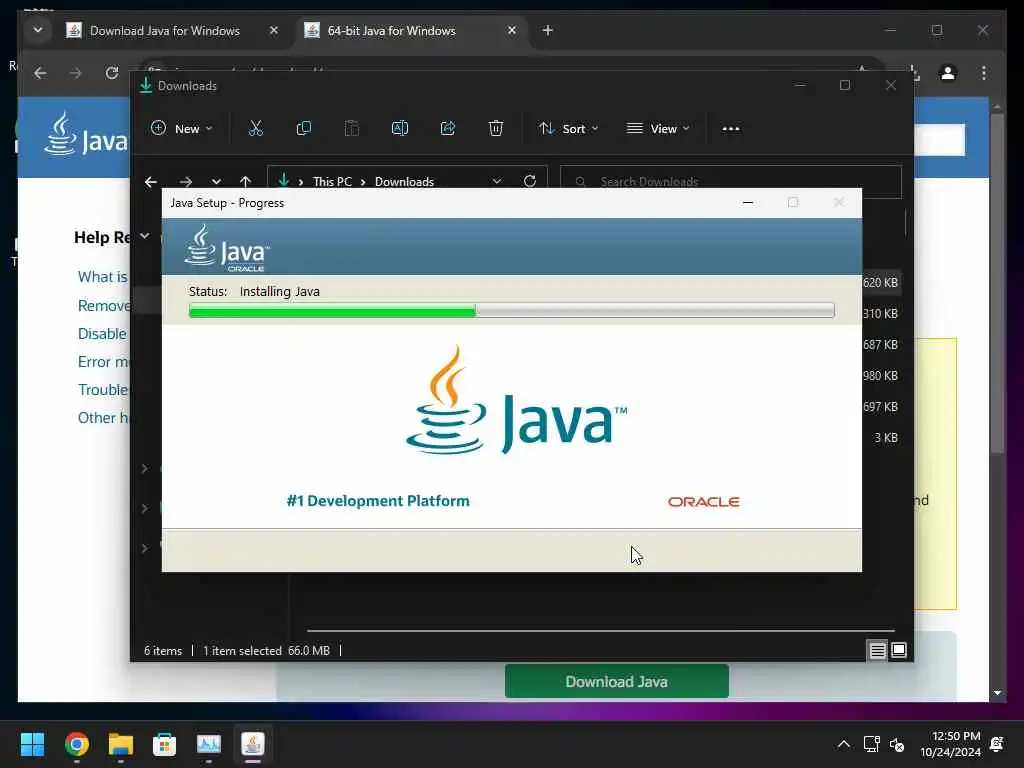Open File Explorer from the taskbar
Screen dimensions: 1024x768
coord(121,744)
